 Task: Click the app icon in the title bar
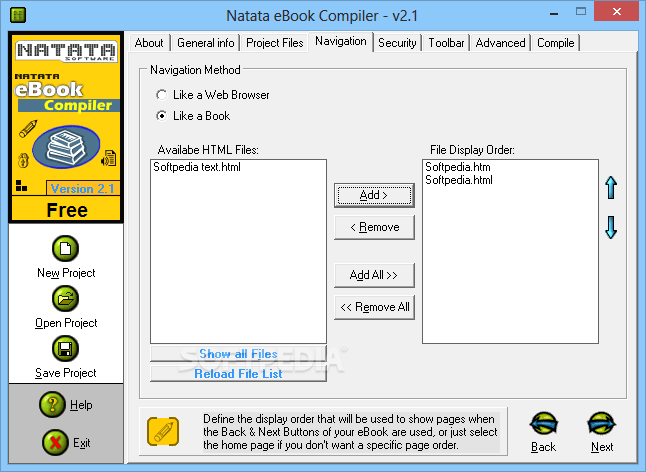coord(18,15)
